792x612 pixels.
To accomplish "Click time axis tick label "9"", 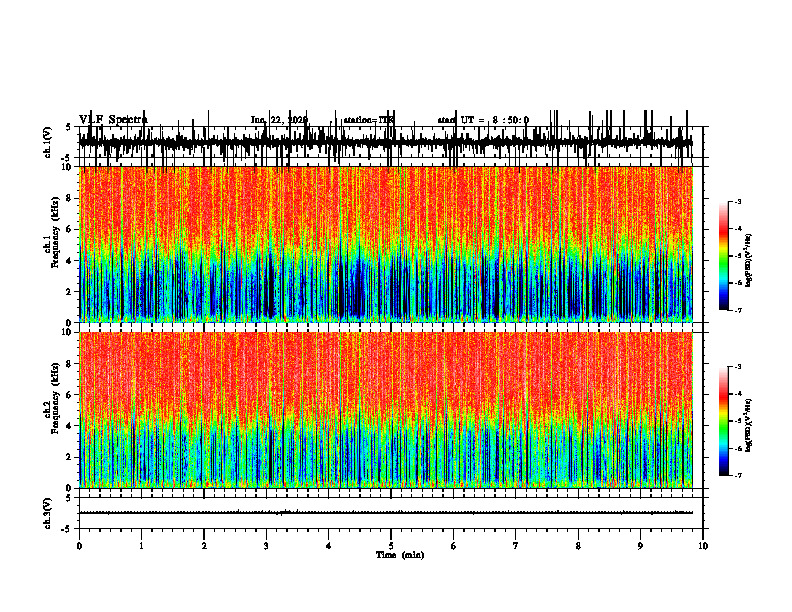I will tap(640, 546).
